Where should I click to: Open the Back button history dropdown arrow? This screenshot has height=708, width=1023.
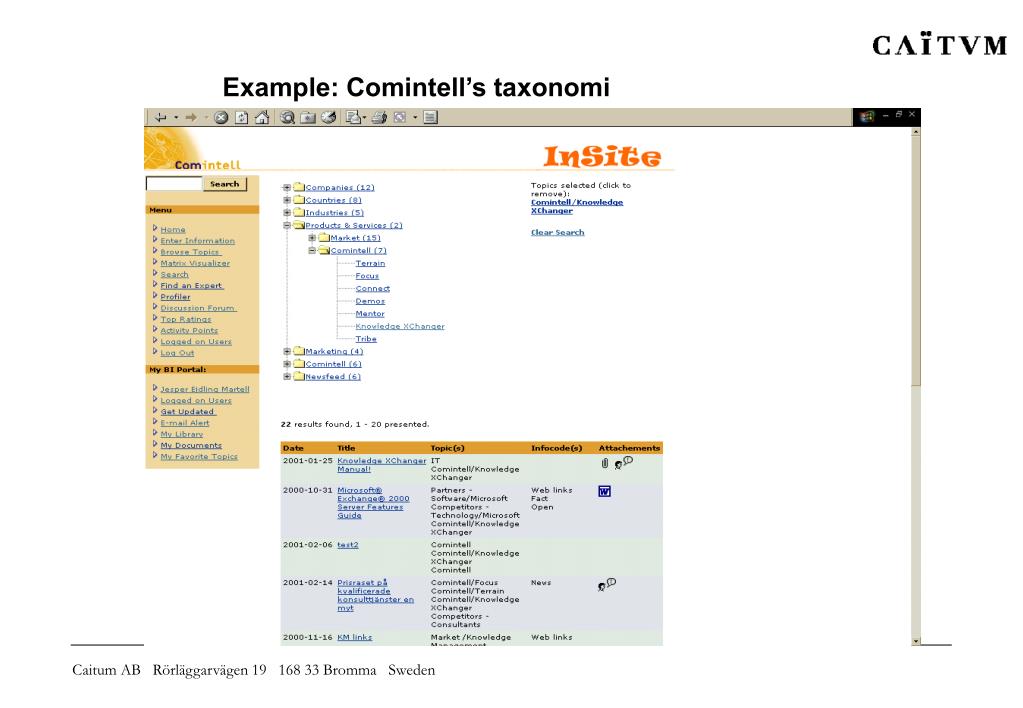[176, 117]
